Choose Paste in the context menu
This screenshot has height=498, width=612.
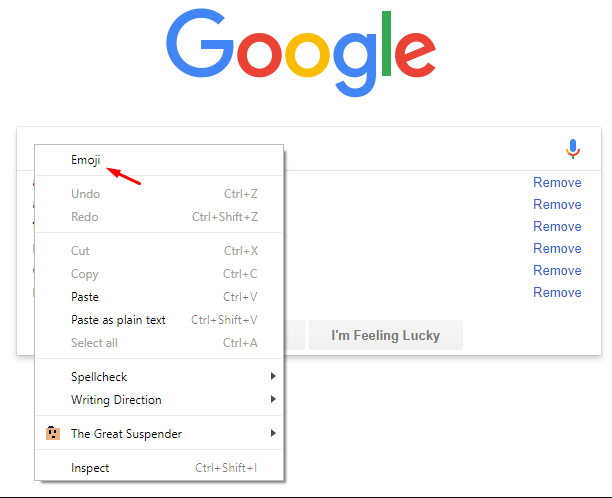pyautogui.click(x=85, y=297)
